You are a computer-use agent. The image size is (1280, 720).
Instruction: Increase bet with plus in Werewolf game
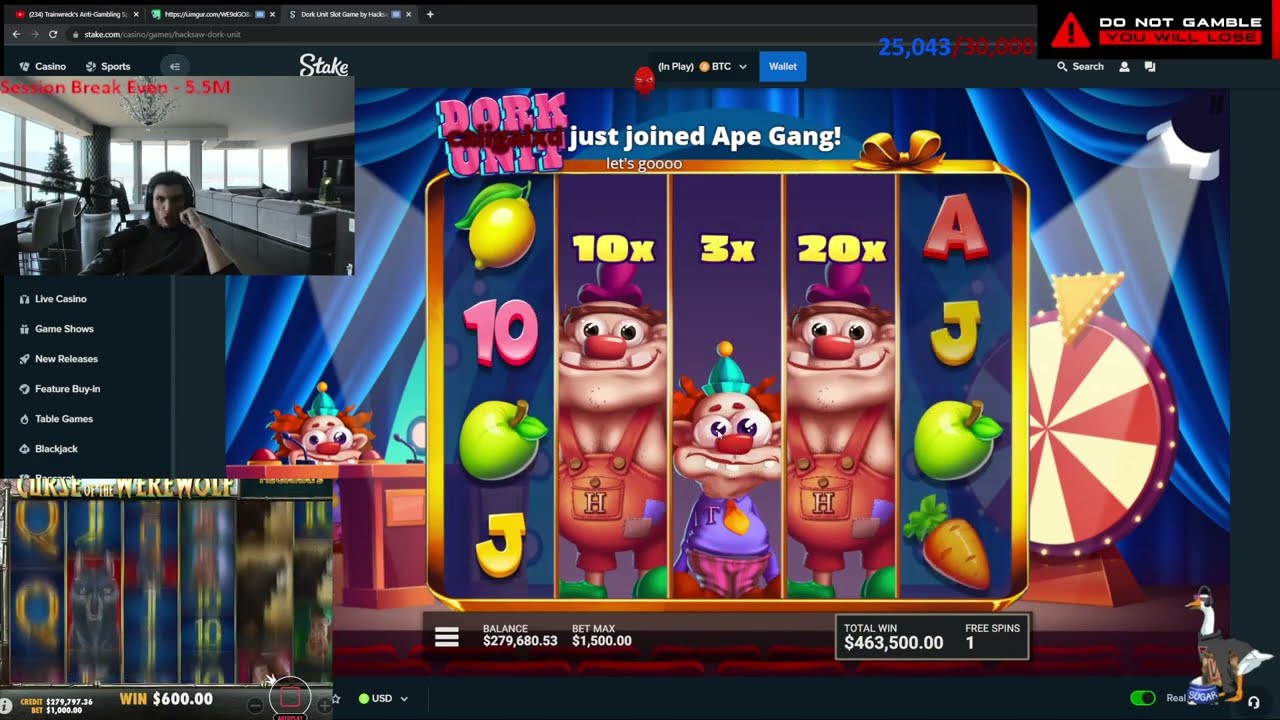tap(324, 706)
